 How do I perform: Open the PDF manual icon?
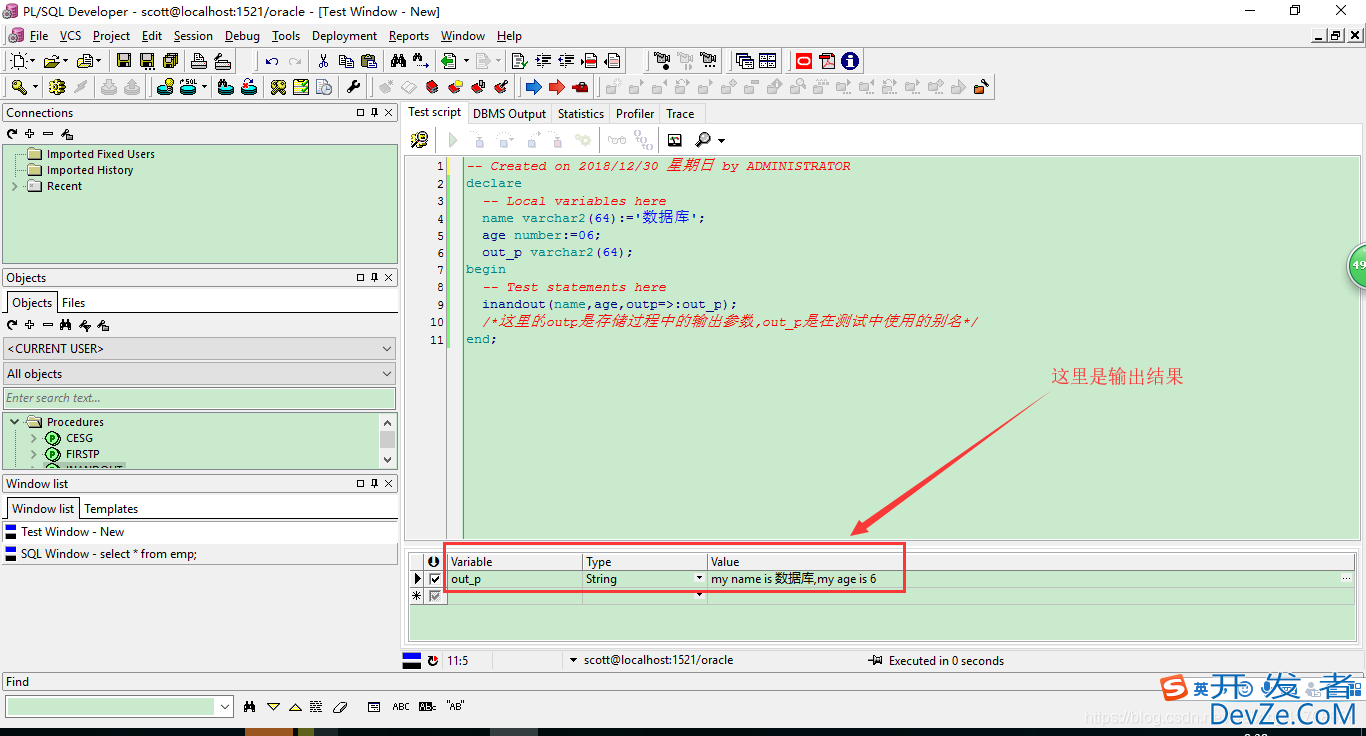827,61
